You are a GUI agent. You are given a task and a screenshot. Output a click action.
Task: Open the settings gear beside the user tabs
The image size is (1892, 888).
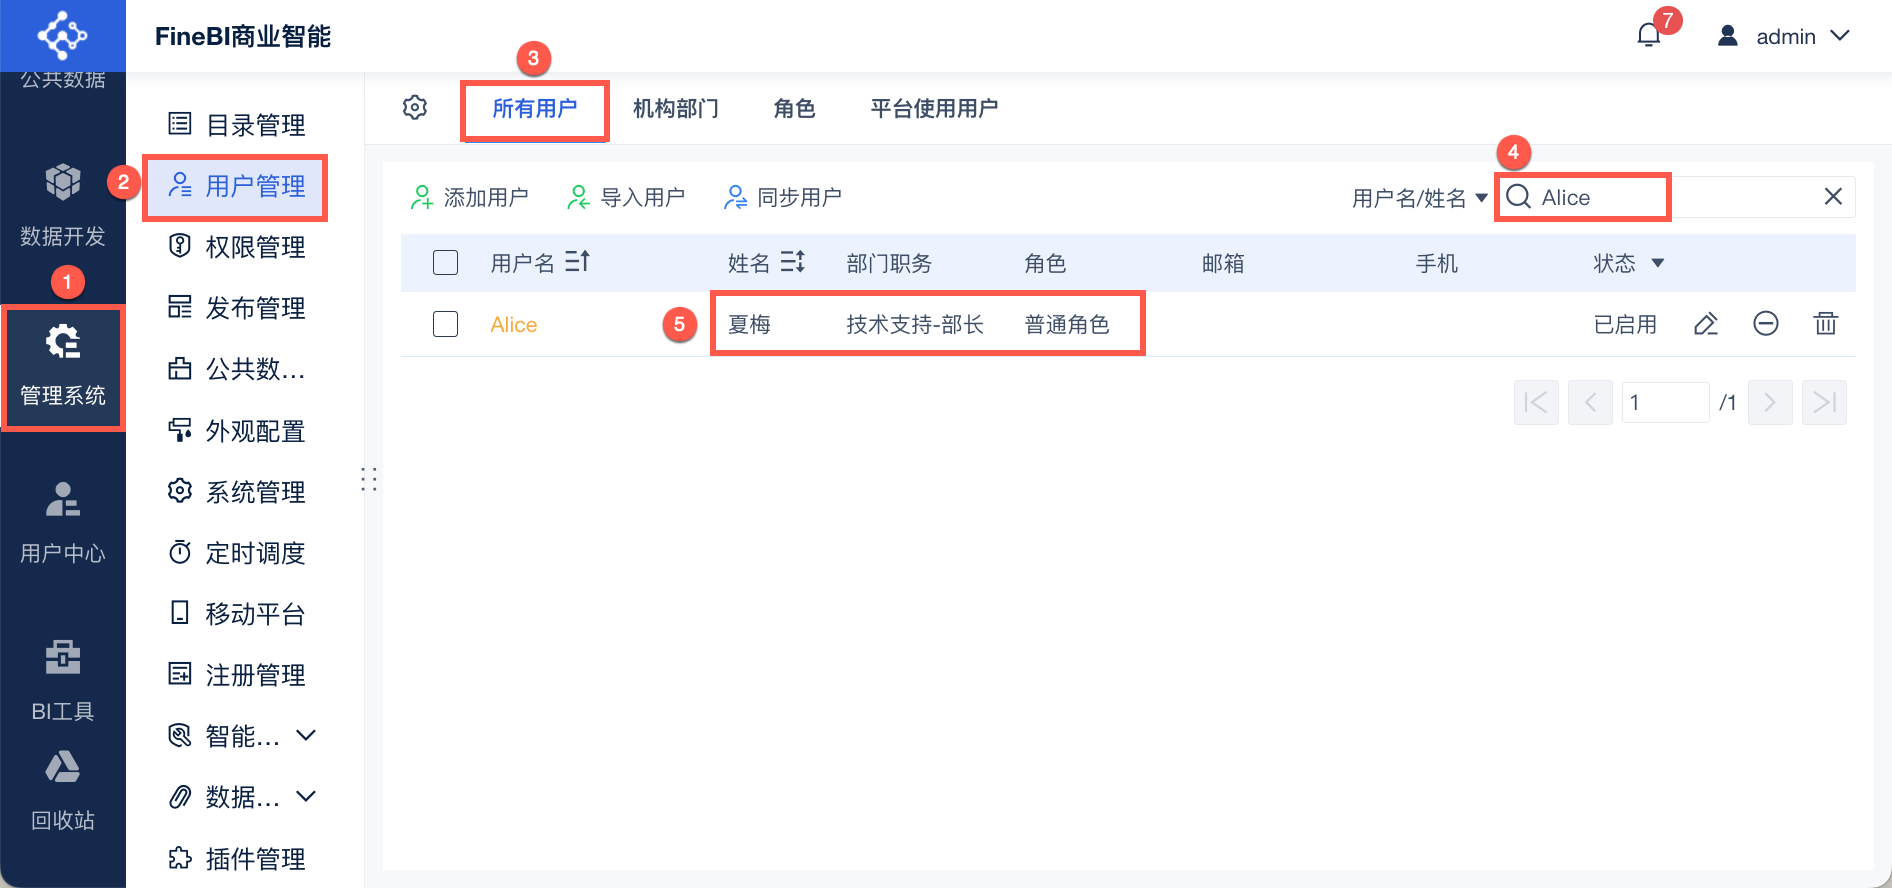tap(415, 108)
